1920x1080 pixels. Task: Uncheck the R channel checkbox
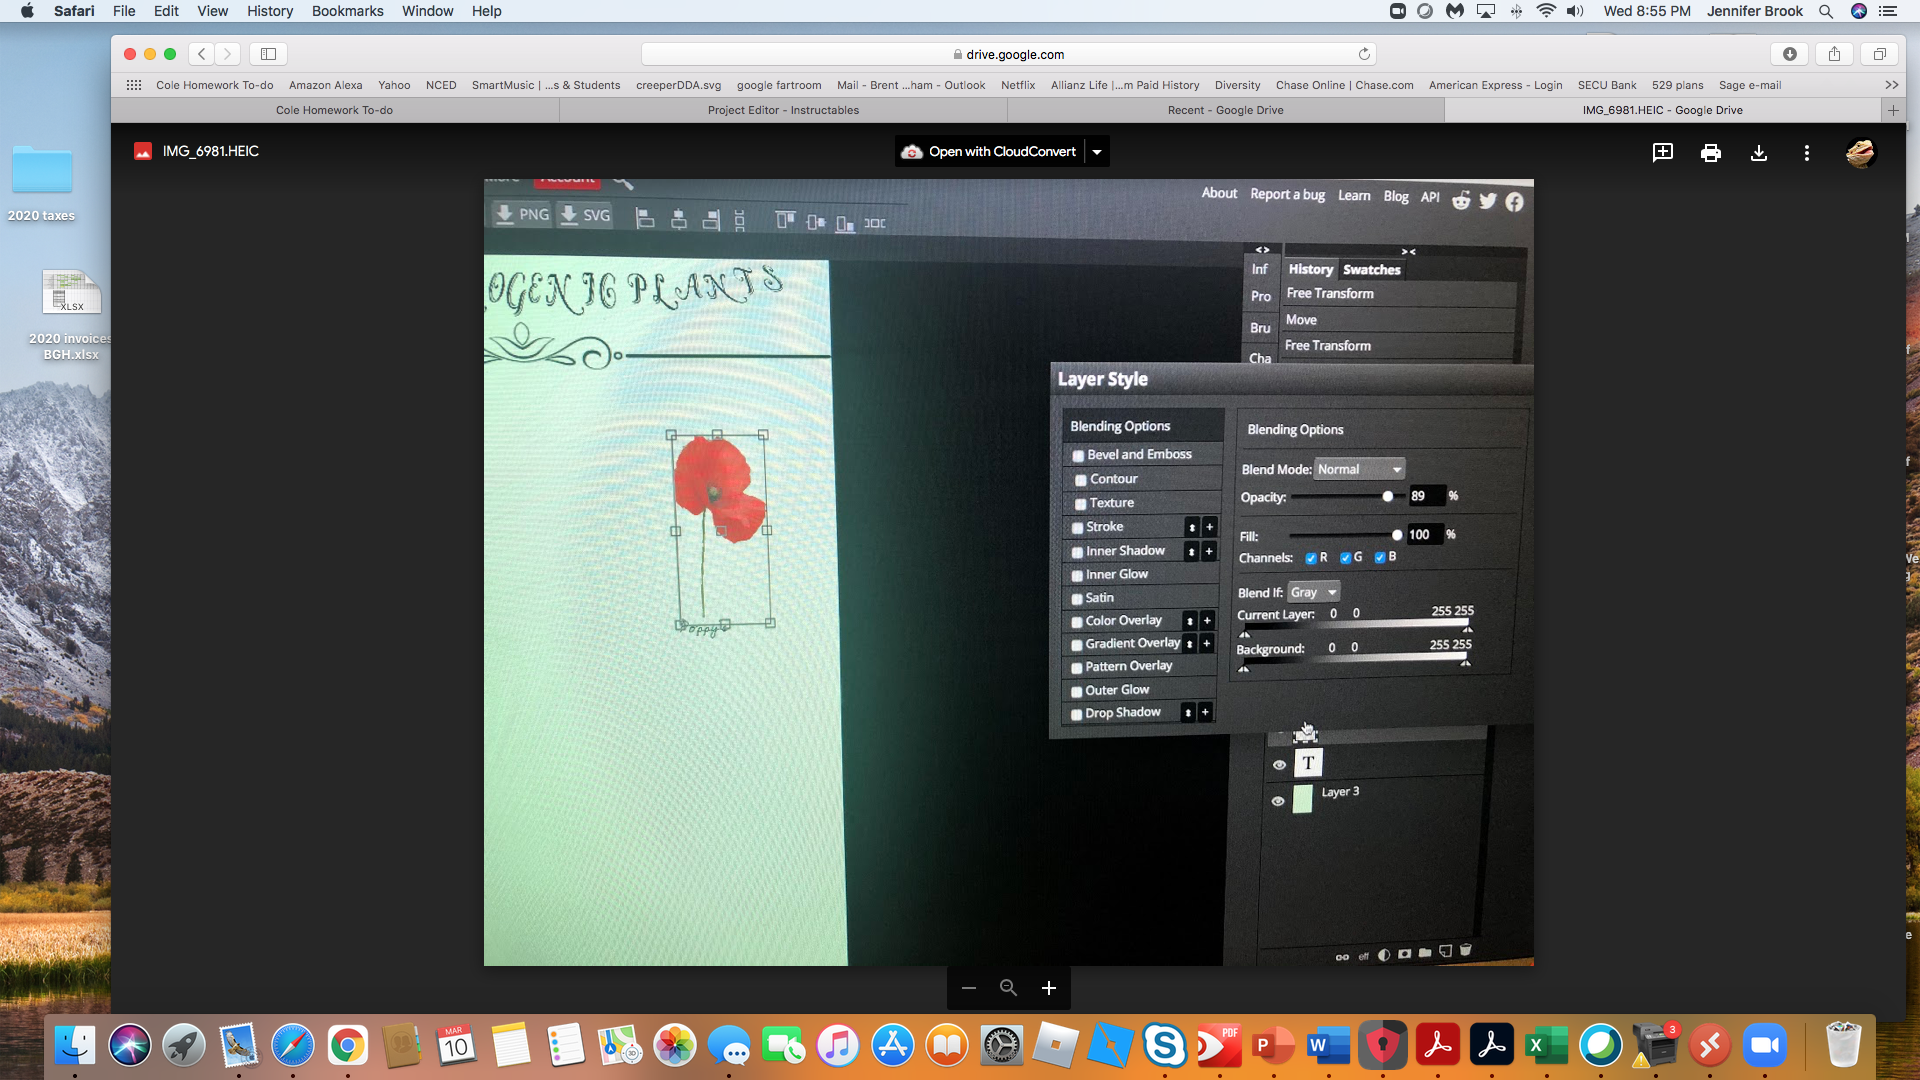coord(1311,558)
